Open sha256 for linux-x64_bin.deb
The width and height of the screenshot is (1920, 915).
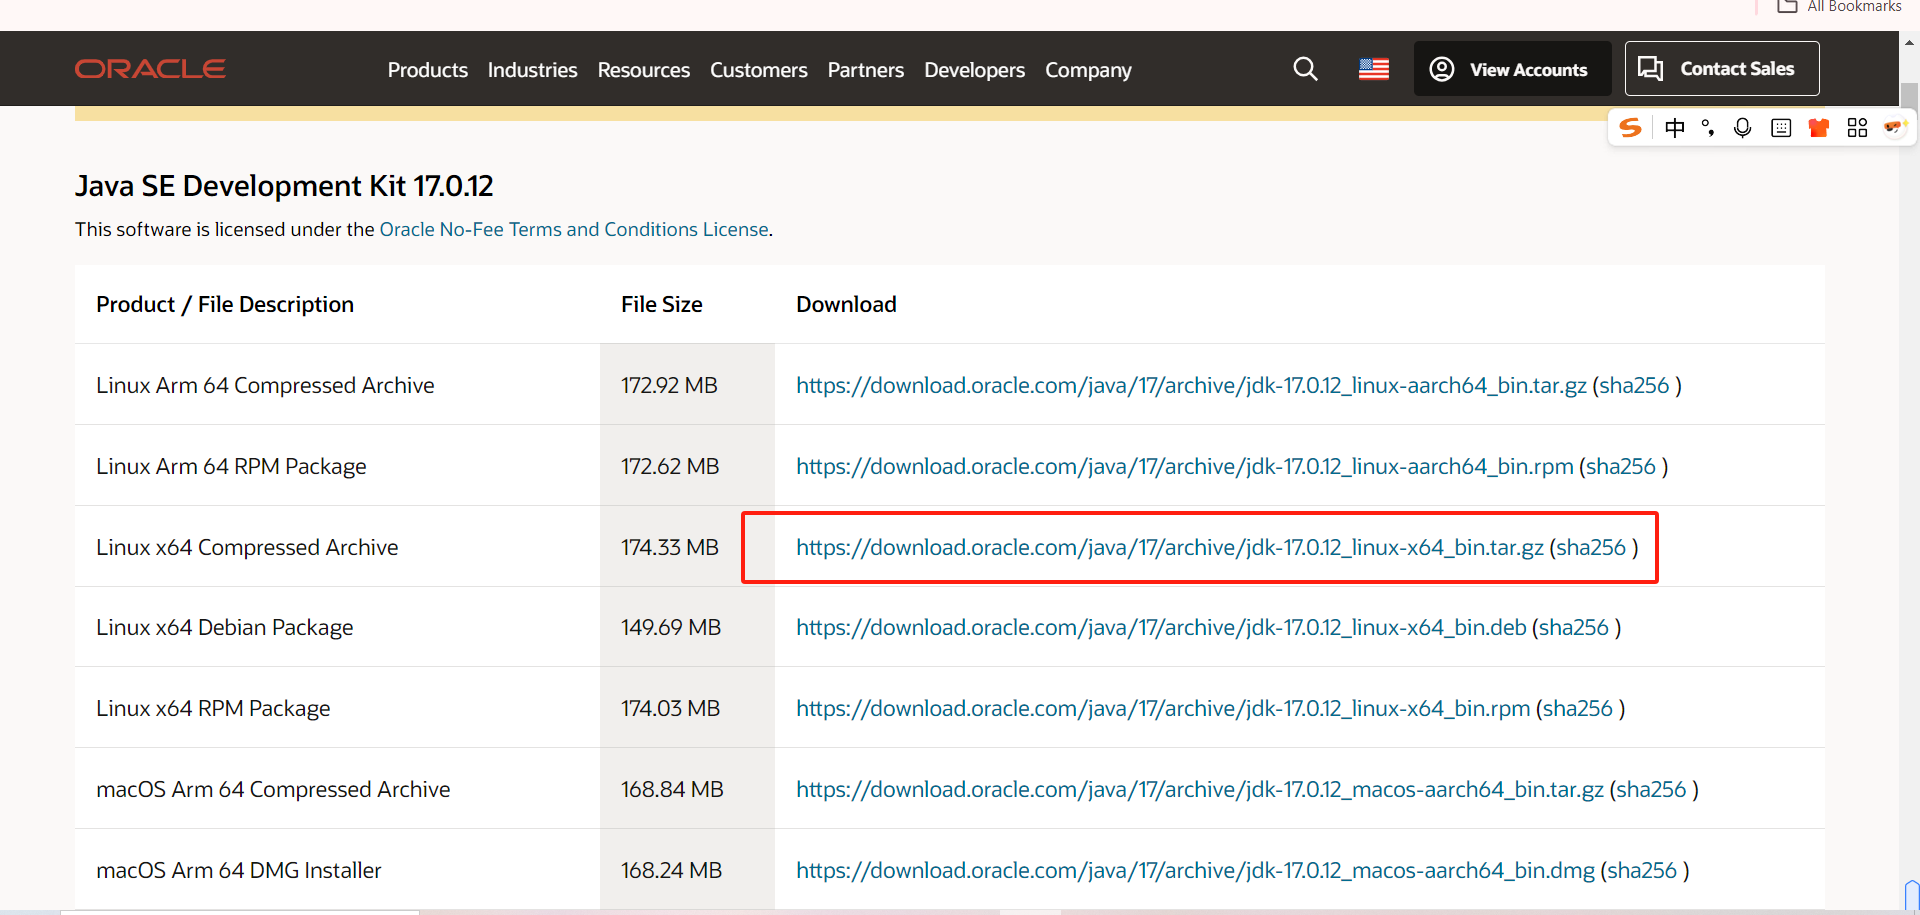[1574, 627]
